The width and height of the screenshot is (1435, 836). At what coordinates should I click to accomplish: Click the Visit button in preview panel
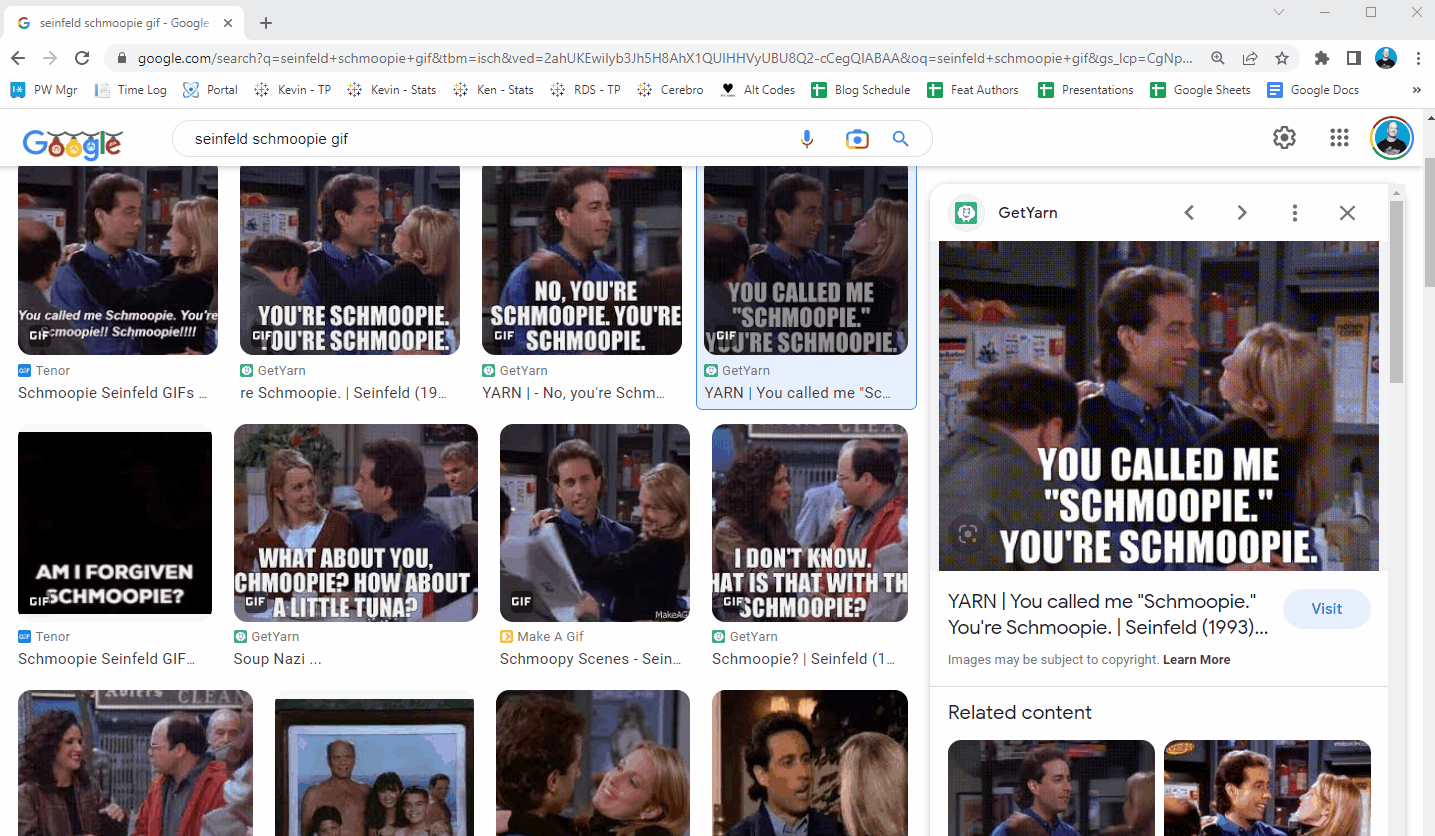pos(1326,609)
